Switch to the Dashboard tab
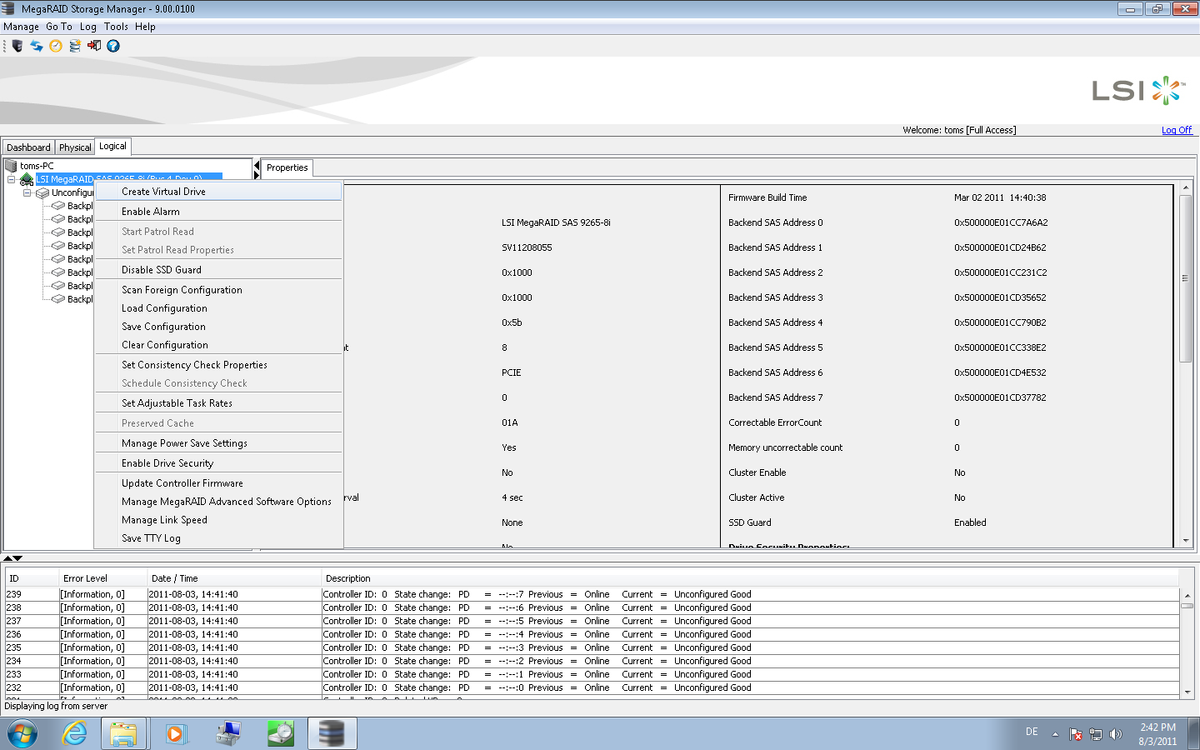This screenshot has width=1200, height=750. (x=28, y=146)
